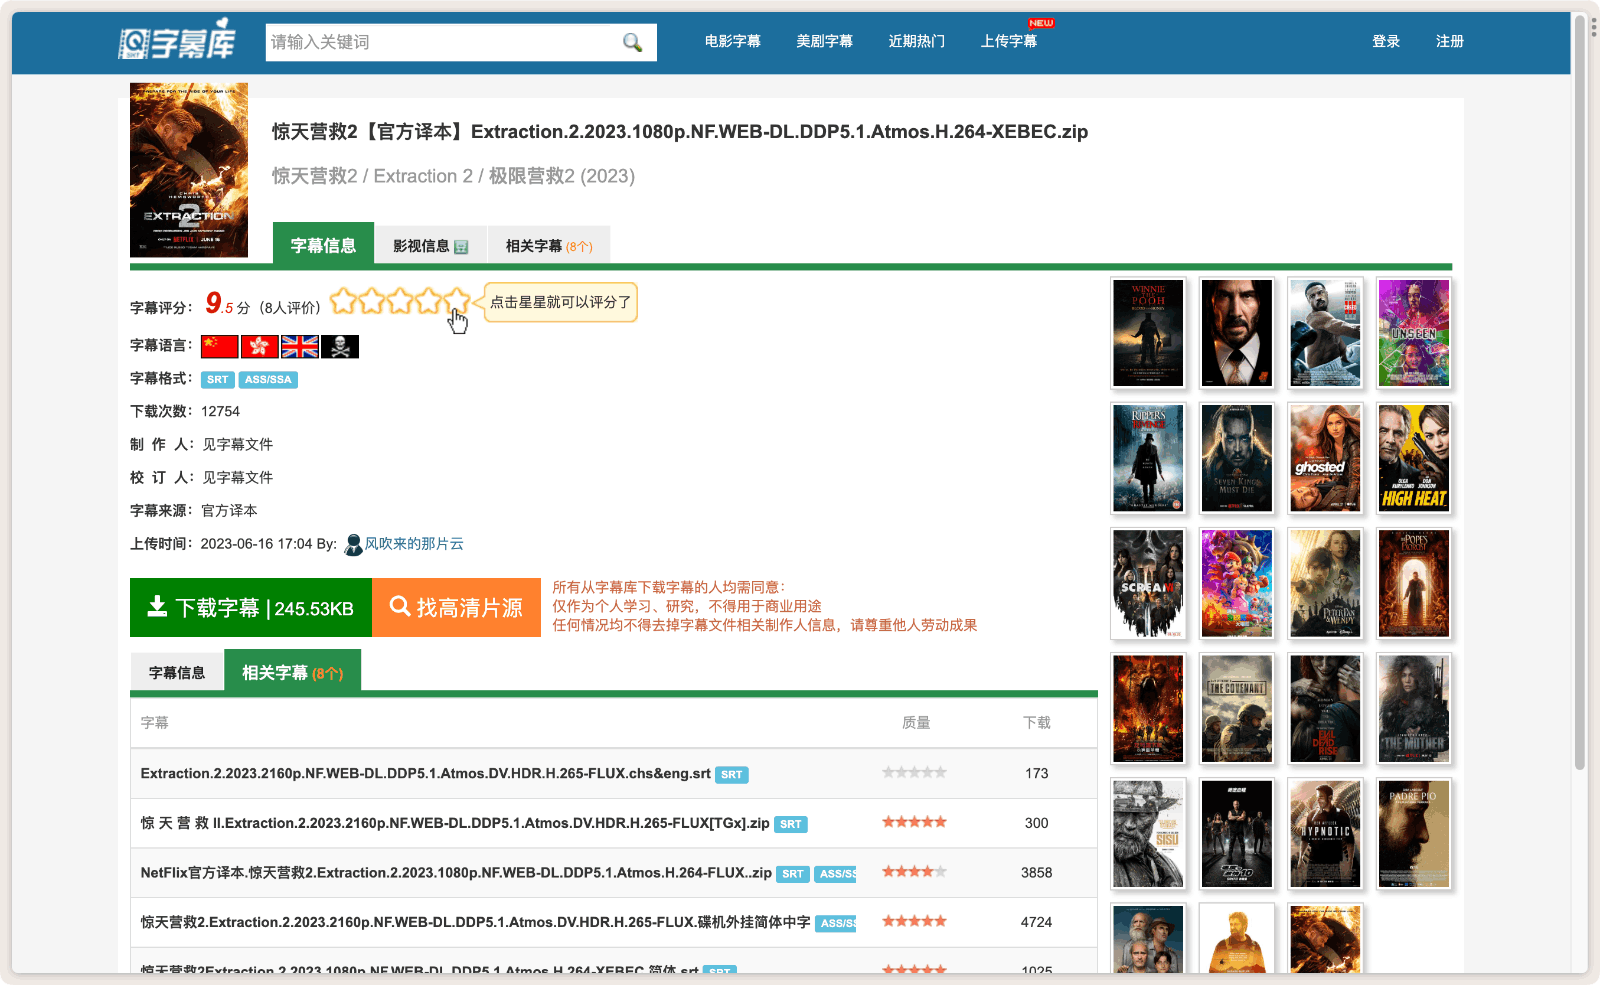Open uploader 风吹来的那片云 profile link
The image size is (1600, 985).
(414, 544)
